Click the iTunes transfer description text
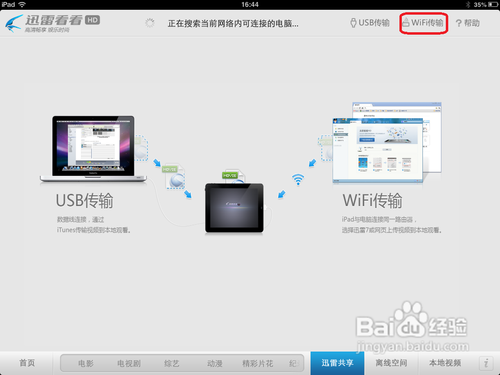This screenshot has height=375, width=500. click(x=94, y=225)
